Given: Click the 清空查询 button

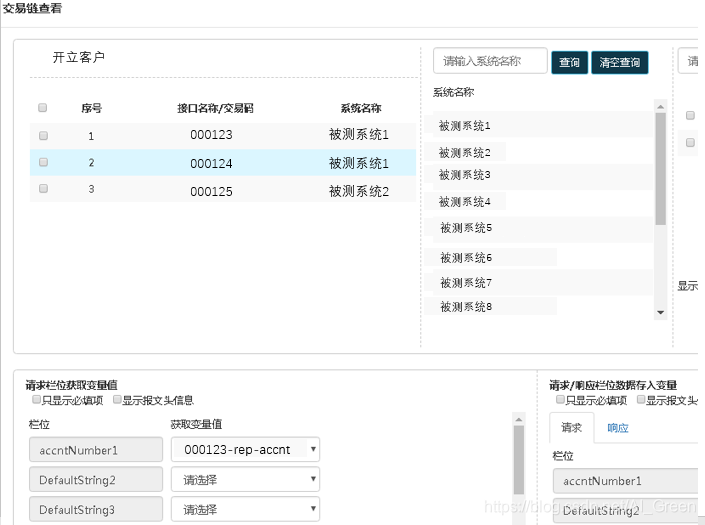Looking at the screenshot, I should click(620, 62).
